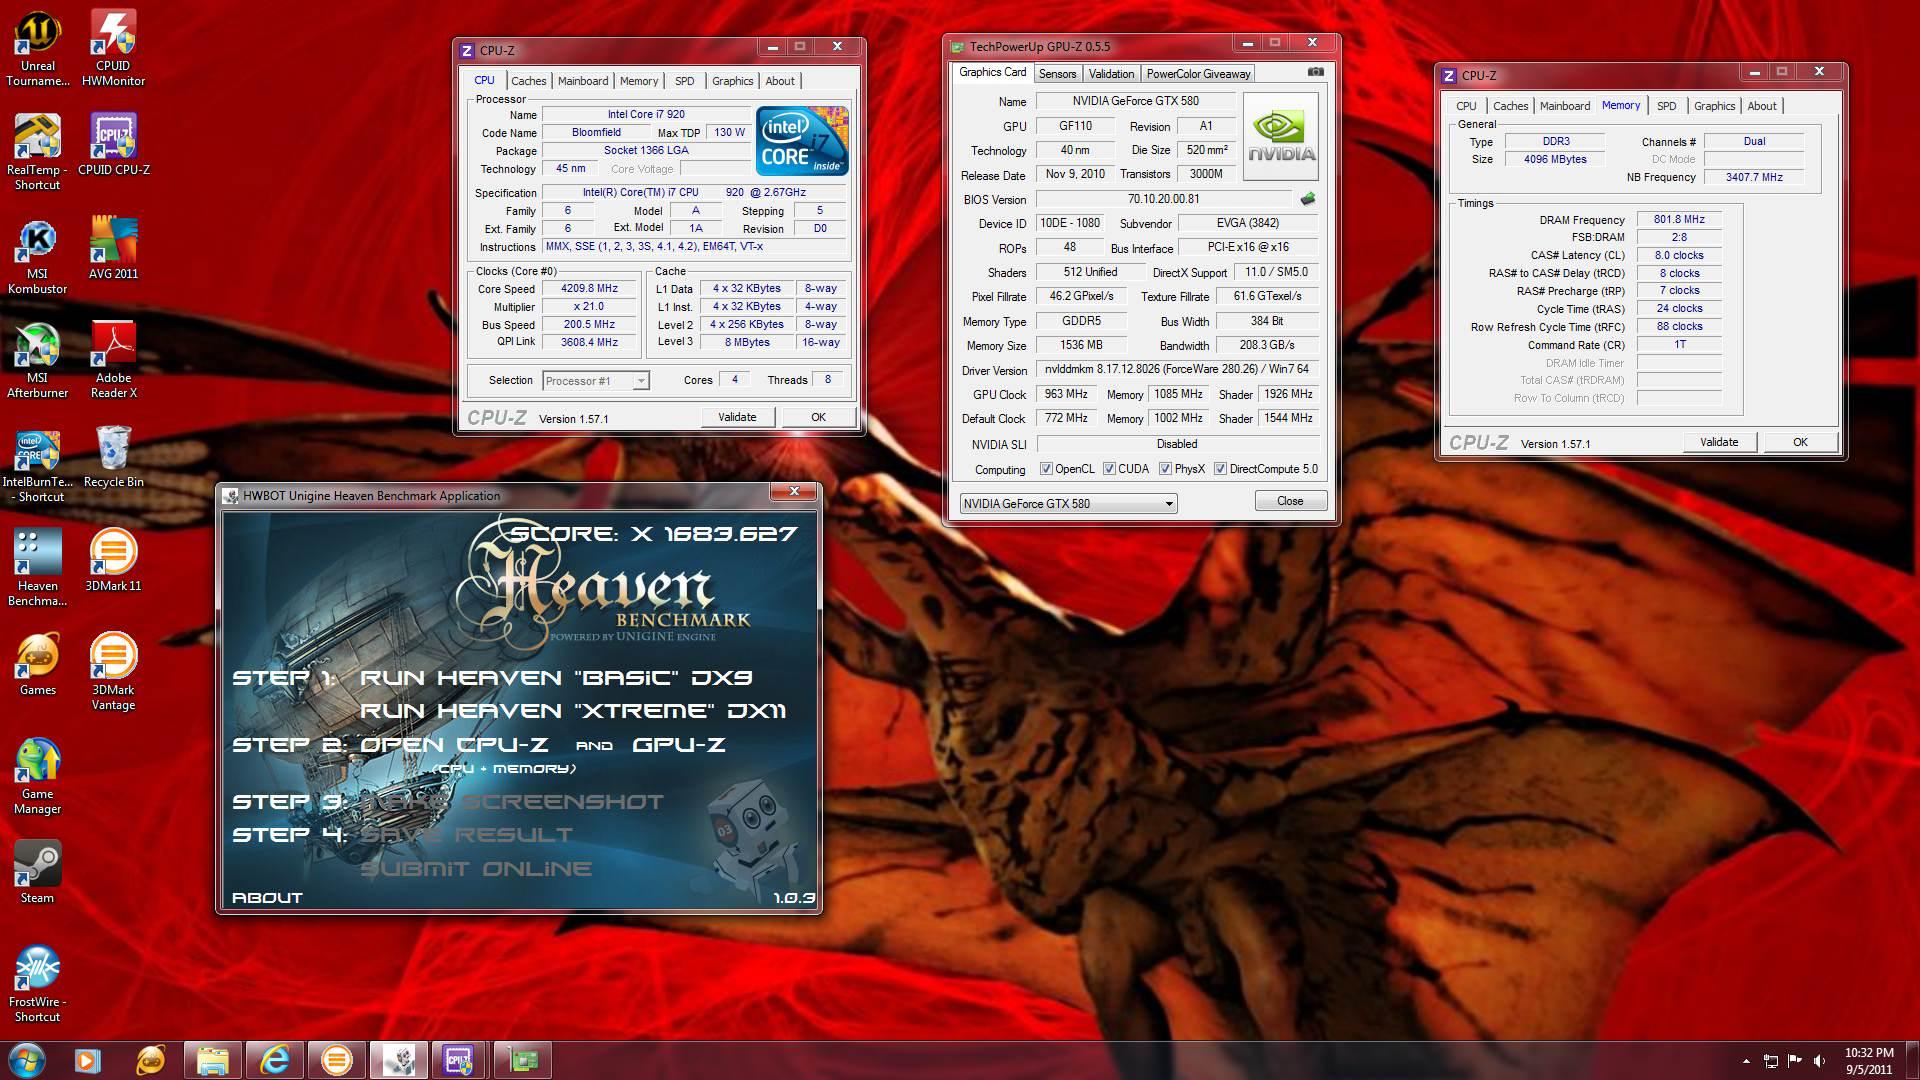Show hidden tray icons arrow
This screenshot has height=1080, width=1920.
1746,1061
